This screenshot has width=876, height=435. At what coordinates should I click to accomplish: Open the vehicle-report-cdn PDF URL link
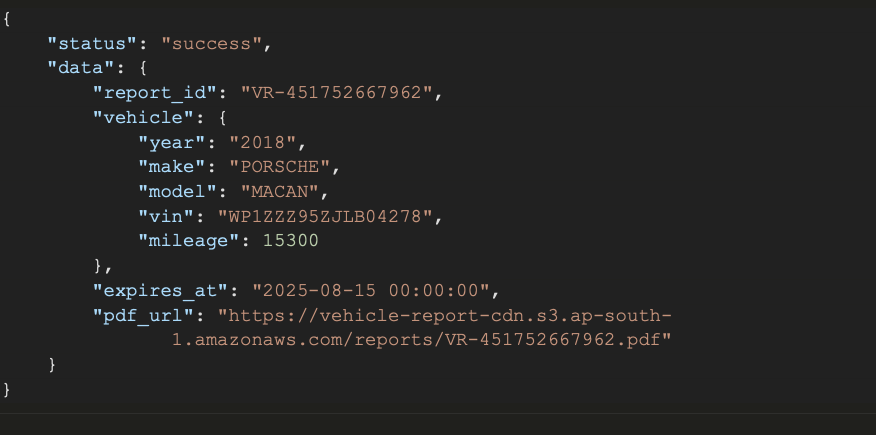pos(440,315)
